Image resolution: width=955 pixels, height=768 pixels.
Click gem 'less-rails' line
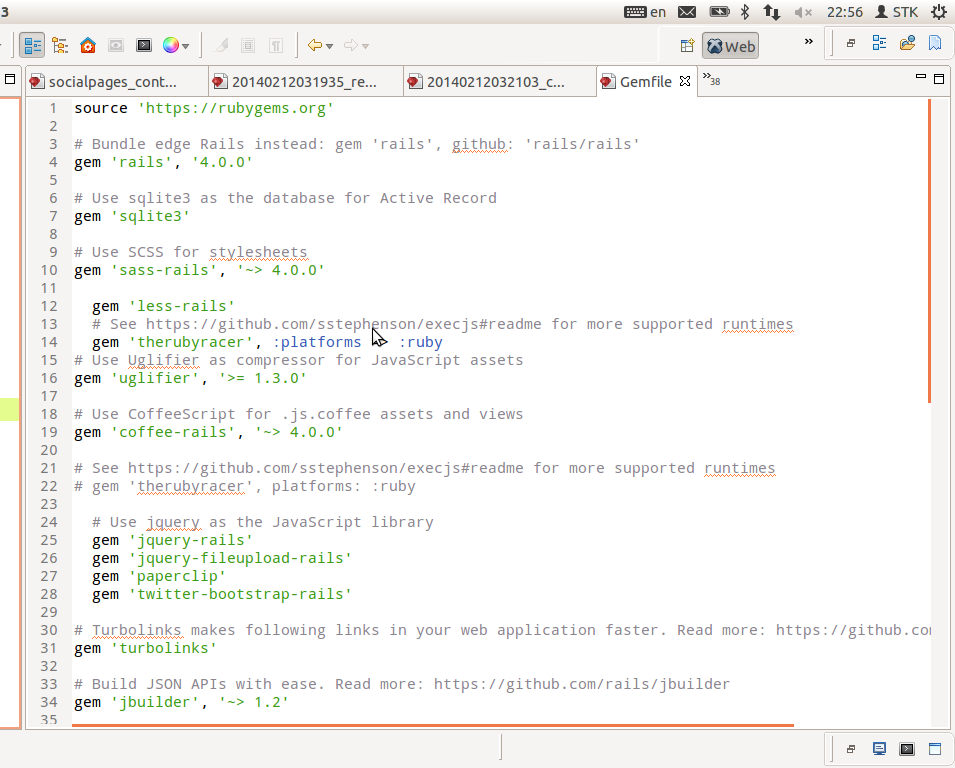(163, 306)
